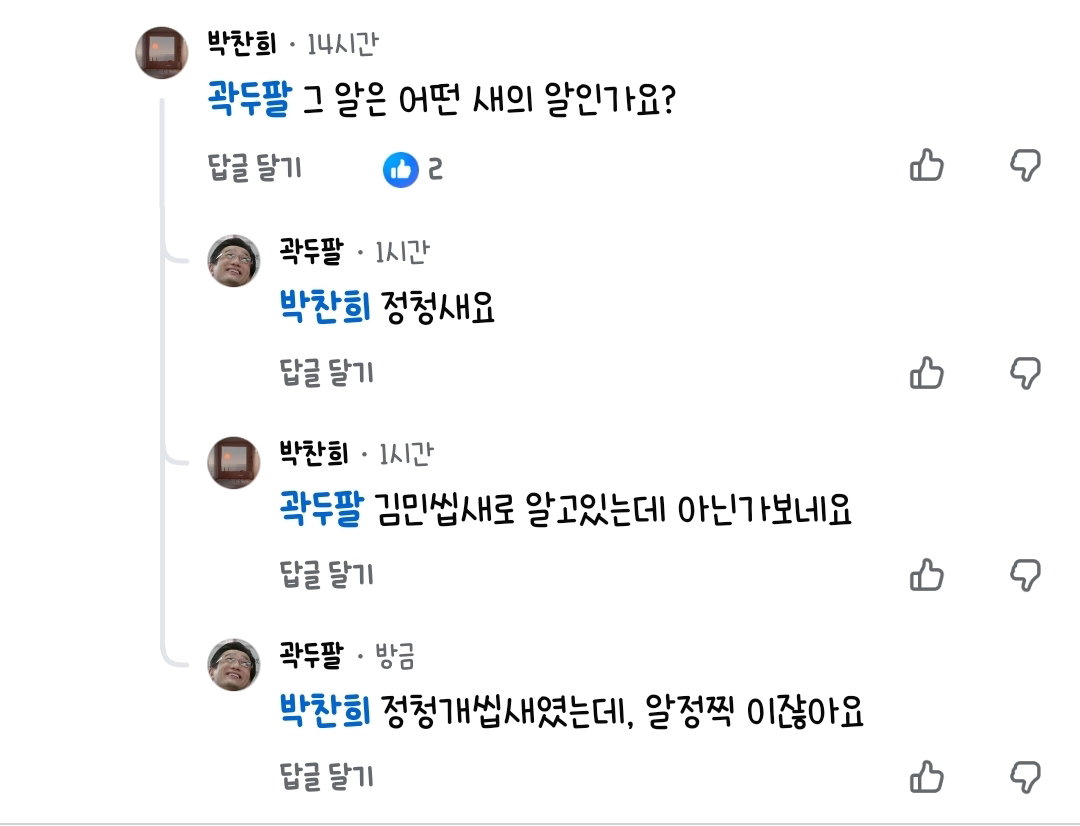The image size is (1080, 826).
Task: Open 곽두팔's avatar on the 정청새요 reply
Action: 234,260
